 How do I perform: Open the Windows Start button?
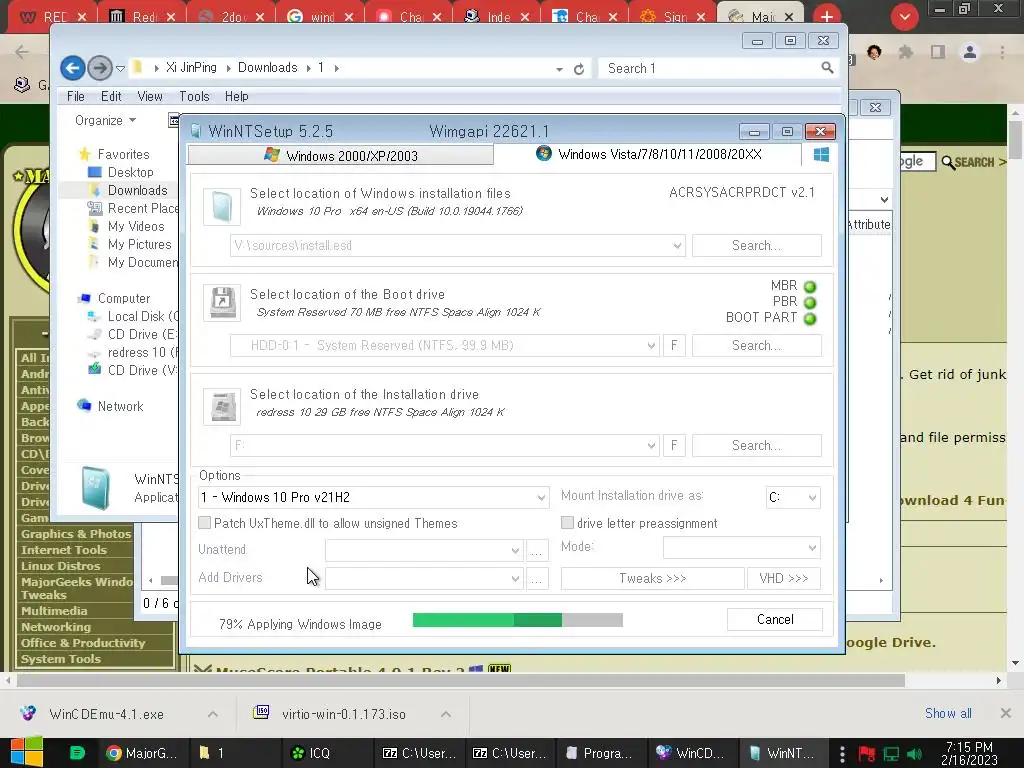pyautogui.click(x=27, y=752)
